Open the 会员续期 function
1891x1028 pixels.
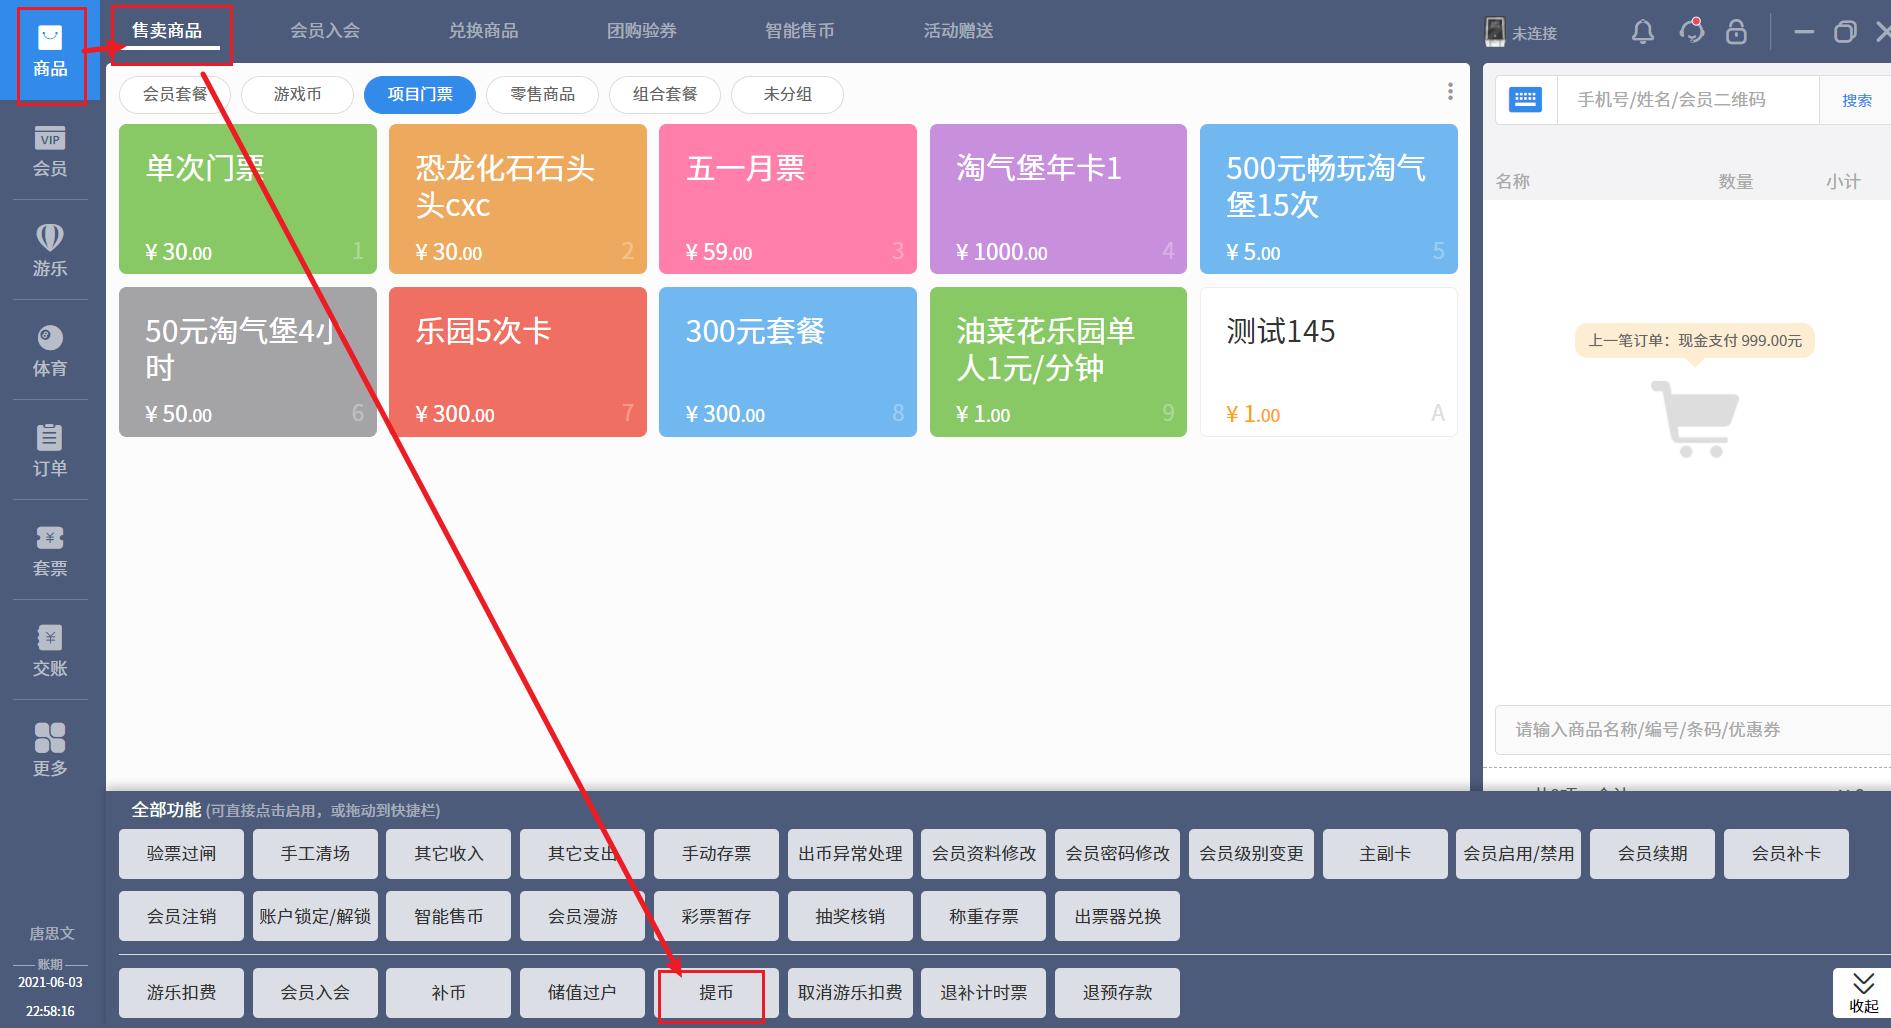1652,854
